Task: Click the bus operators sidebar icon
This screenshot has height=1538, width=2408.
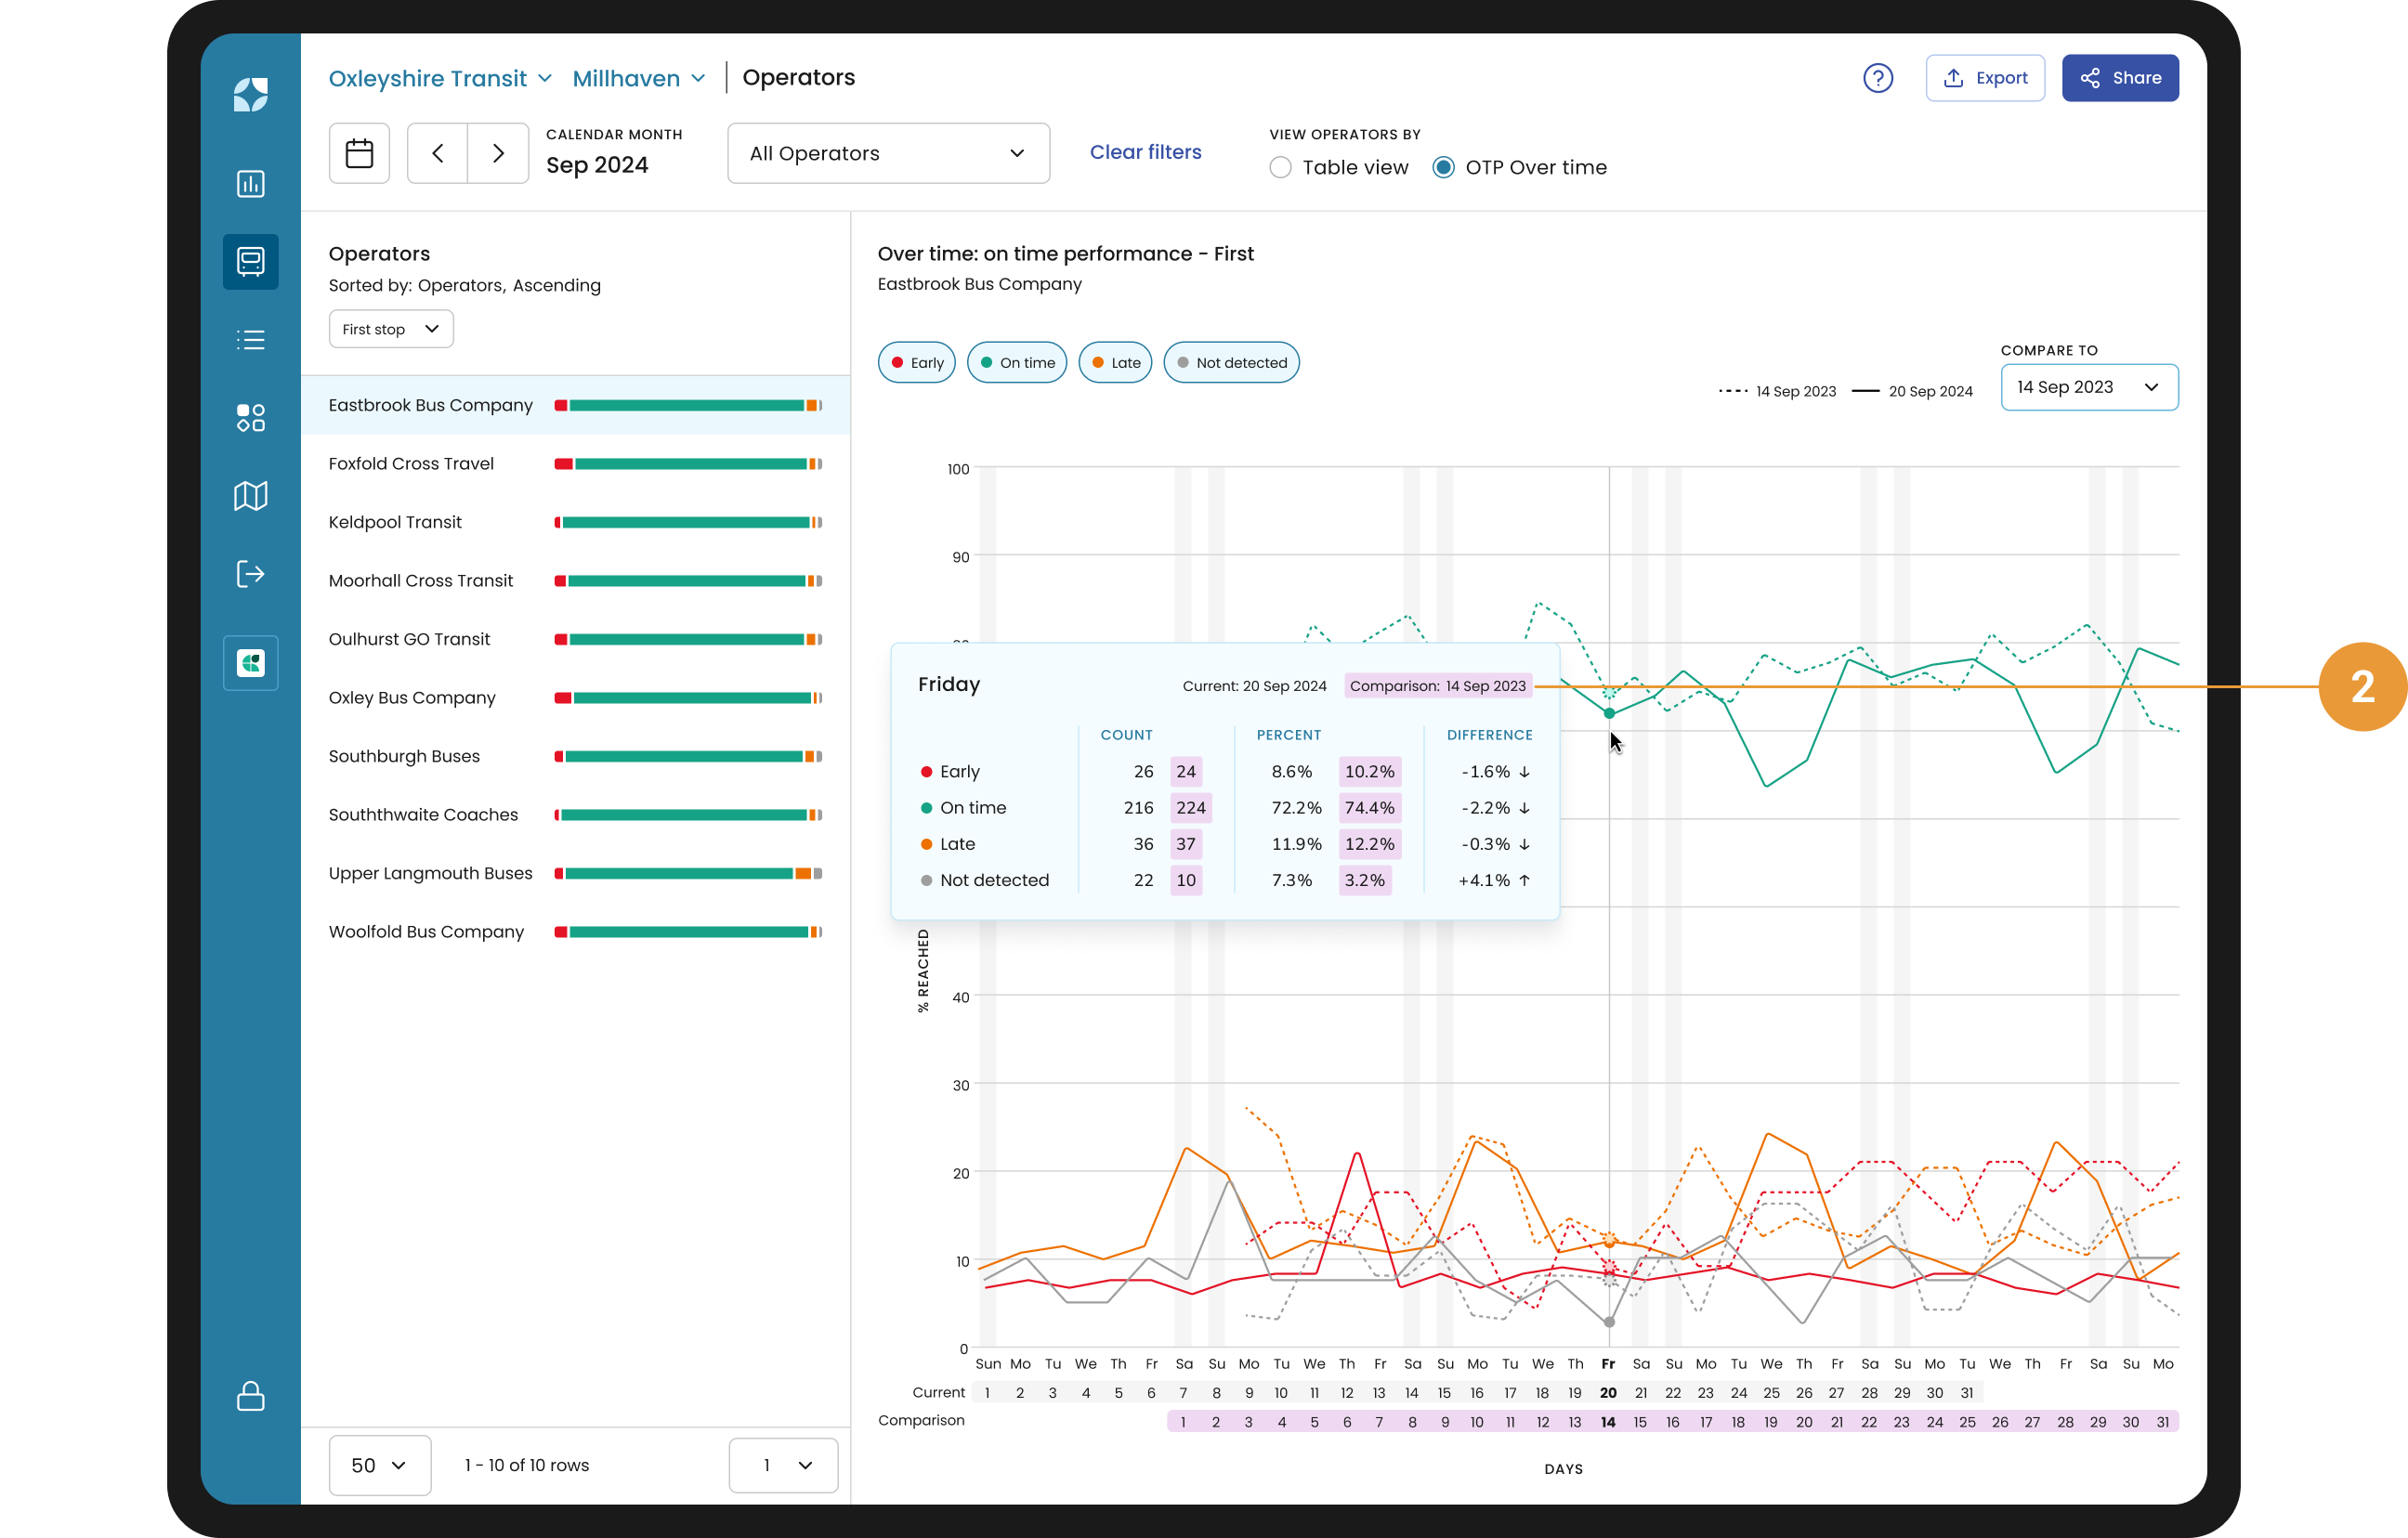Action: [250, 262]
